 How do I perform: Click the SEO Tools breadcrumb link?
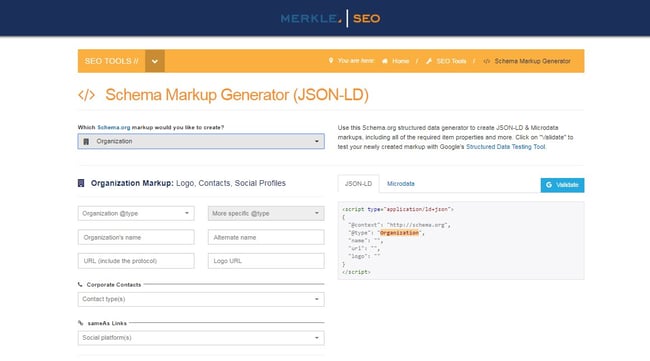point(451,61)
